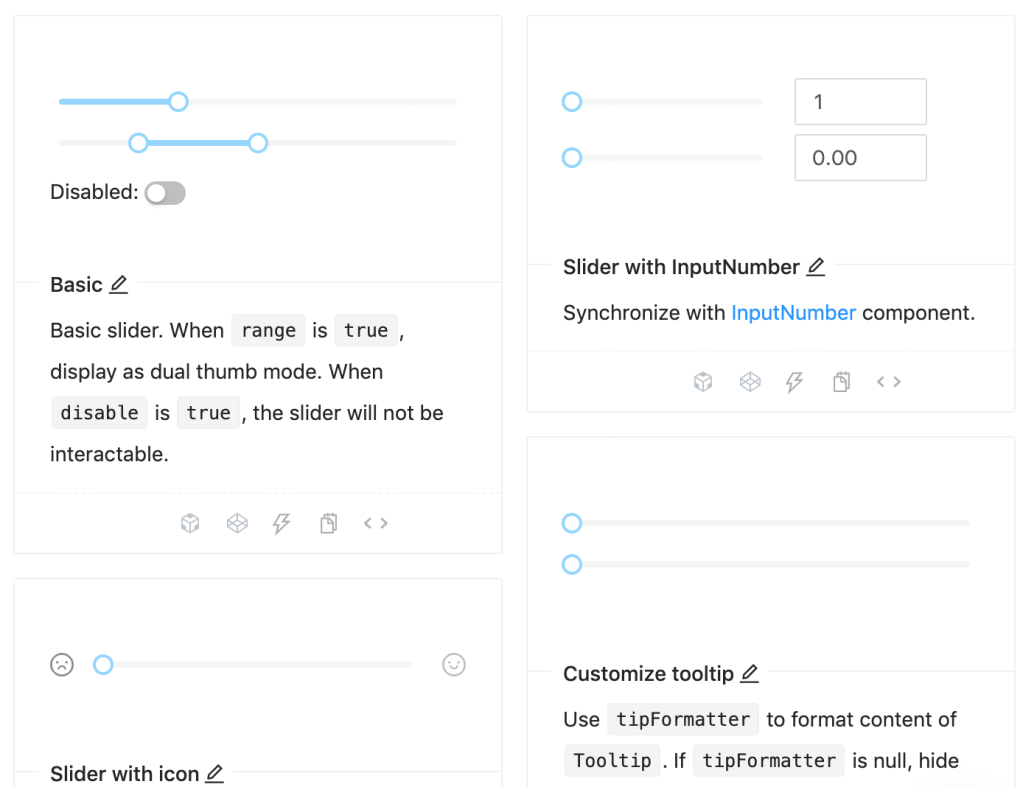Click the smiley face icon beside the slider

[454, 664]
